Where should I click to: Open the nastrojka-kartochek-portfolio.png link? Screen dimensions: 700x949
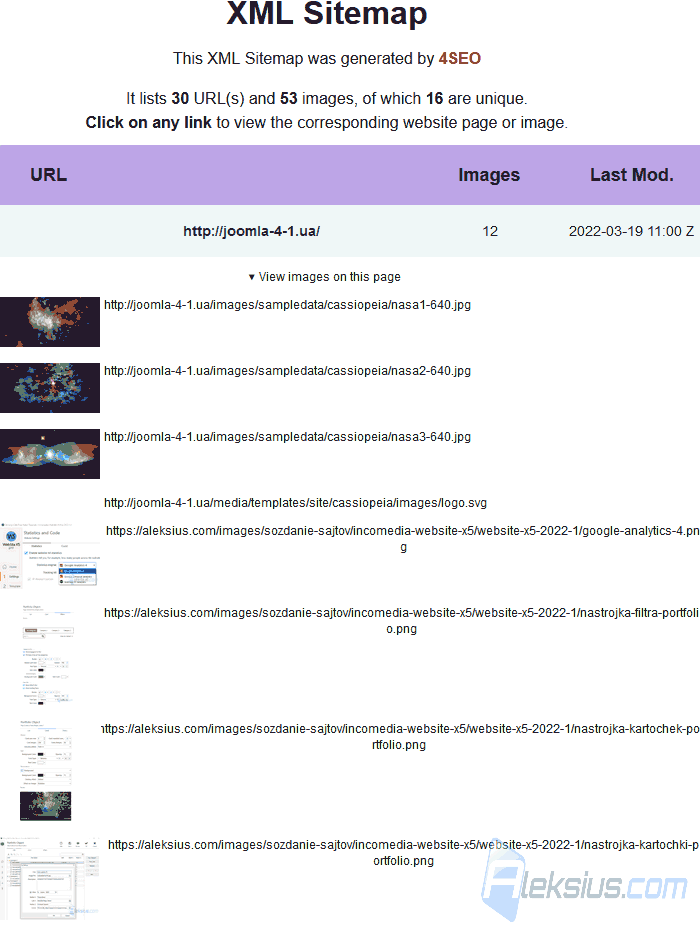pos(400,737)
